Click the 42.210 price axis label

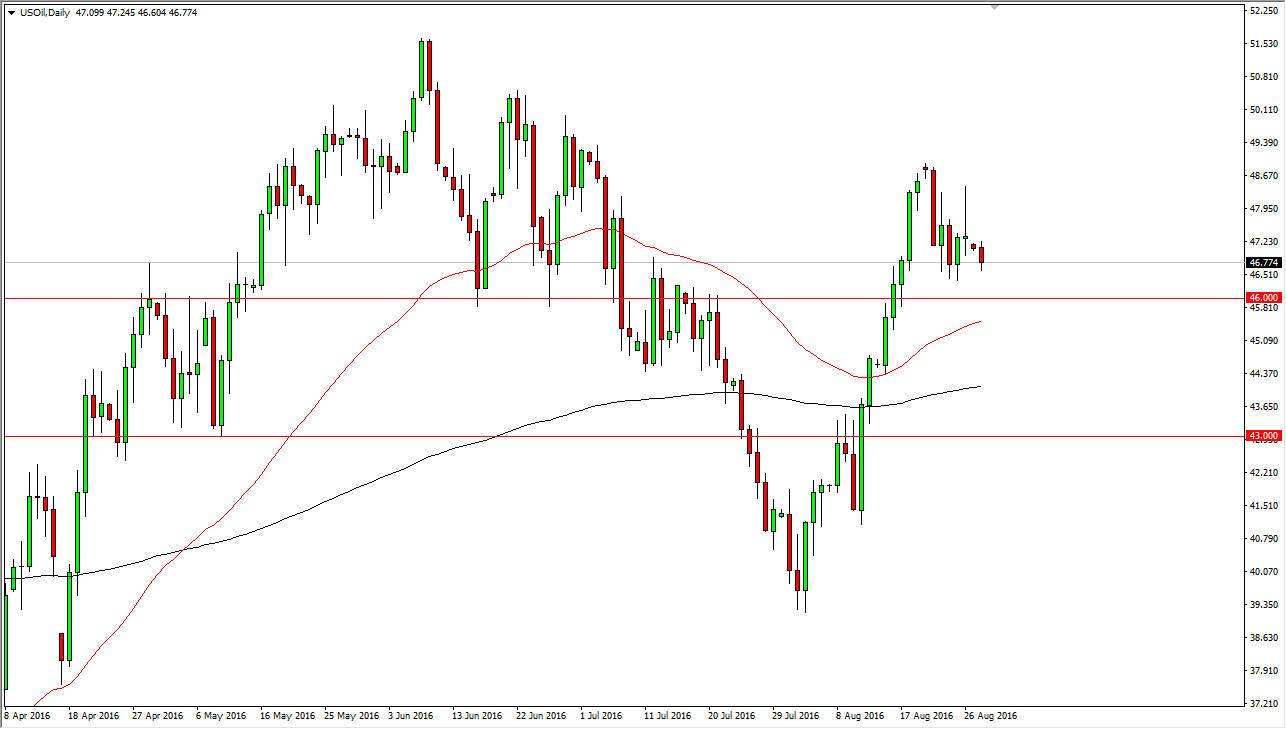[1264, 473]
